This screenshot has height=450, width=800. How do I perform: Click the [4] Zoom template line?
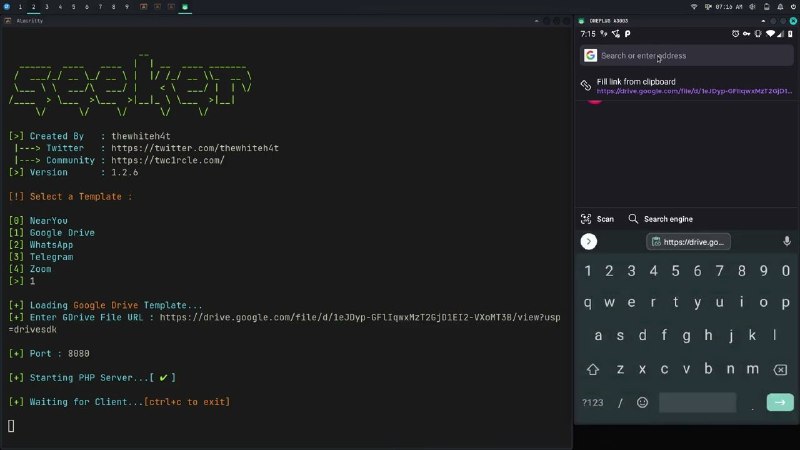(30, 269)
